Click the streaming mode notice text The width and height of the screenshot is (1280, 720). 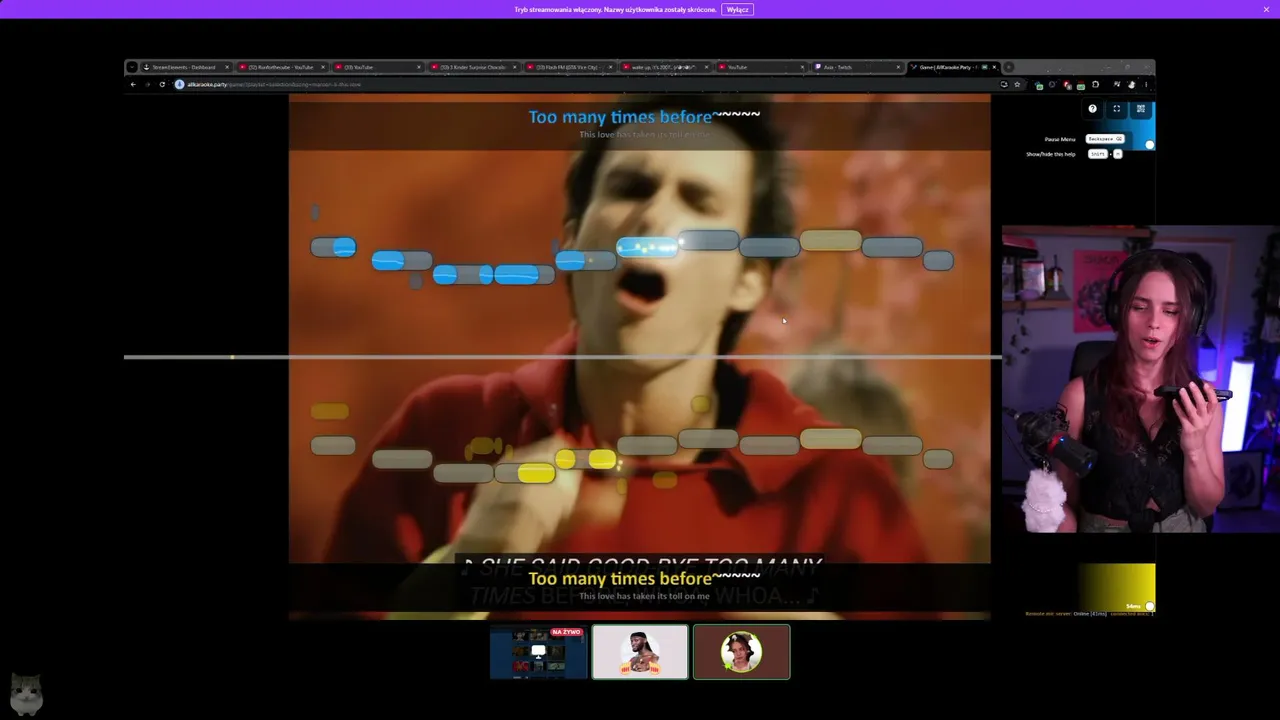615,9
